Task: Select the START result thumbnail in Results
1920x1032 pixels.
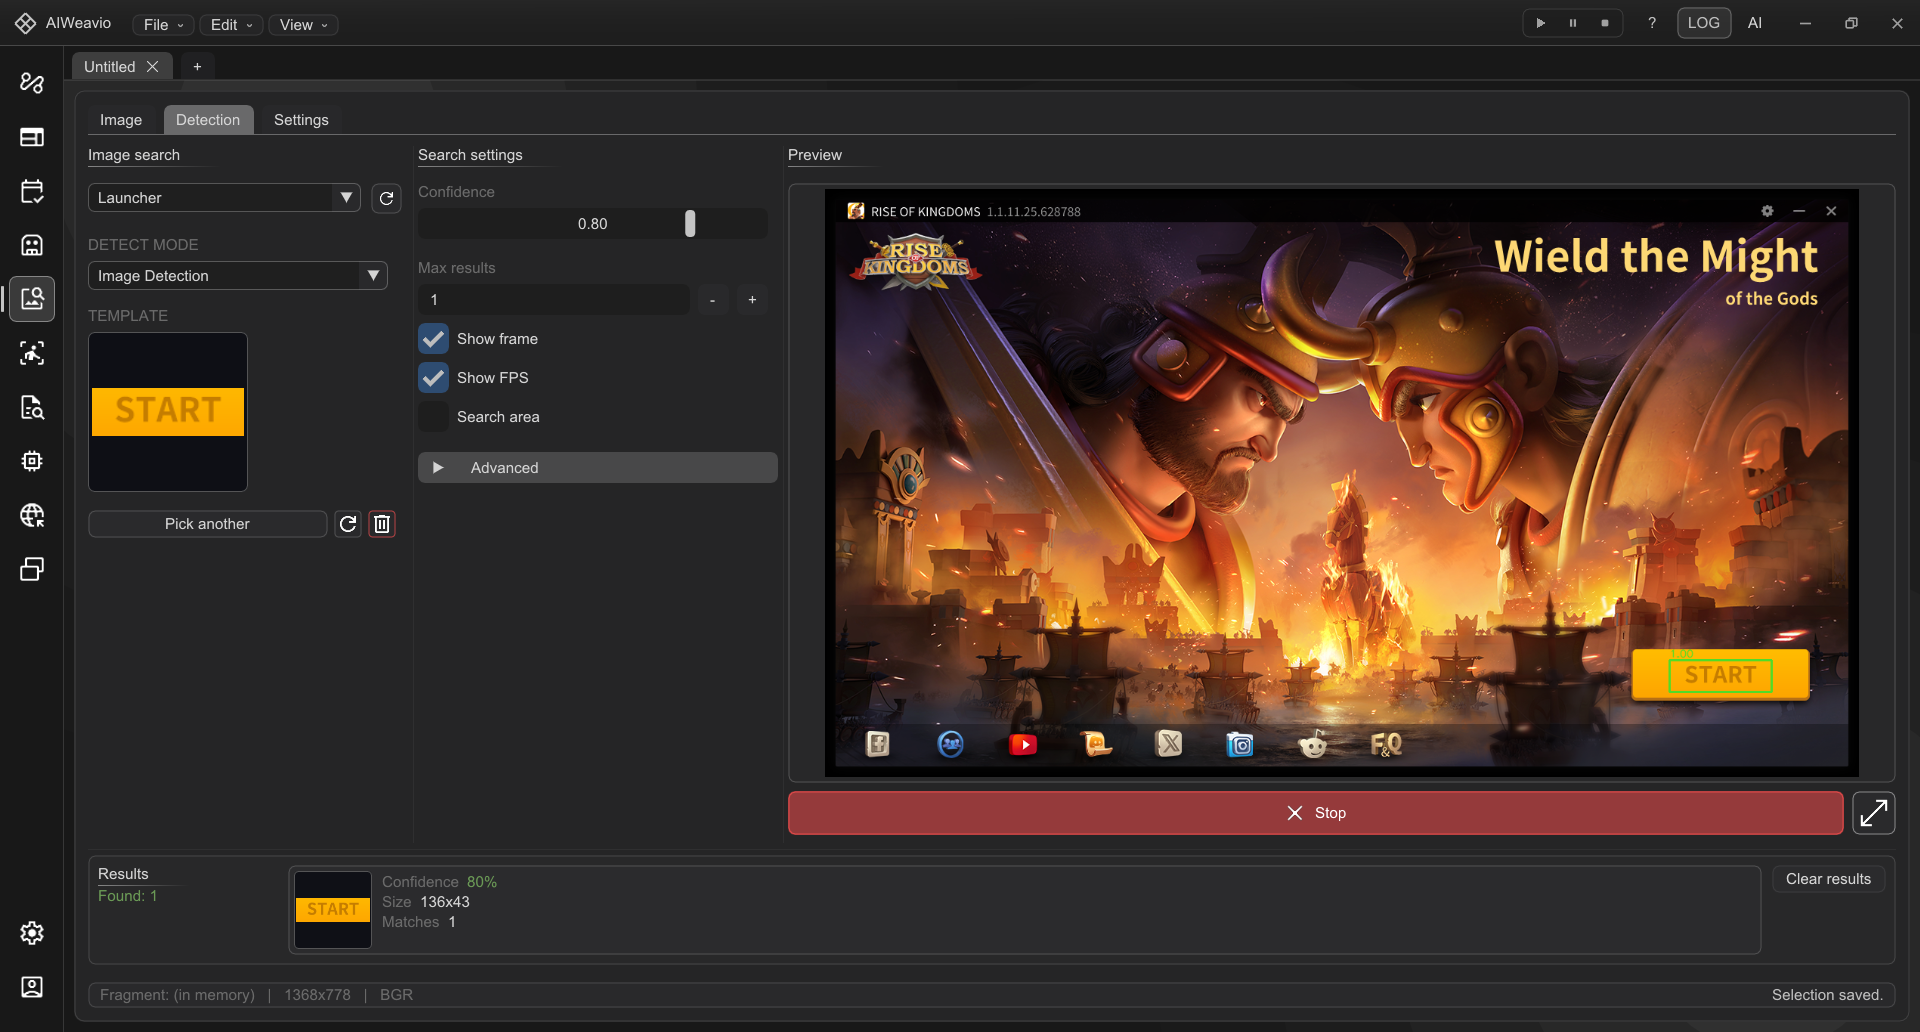Action: pyautogui.click(x=333, y=910)
